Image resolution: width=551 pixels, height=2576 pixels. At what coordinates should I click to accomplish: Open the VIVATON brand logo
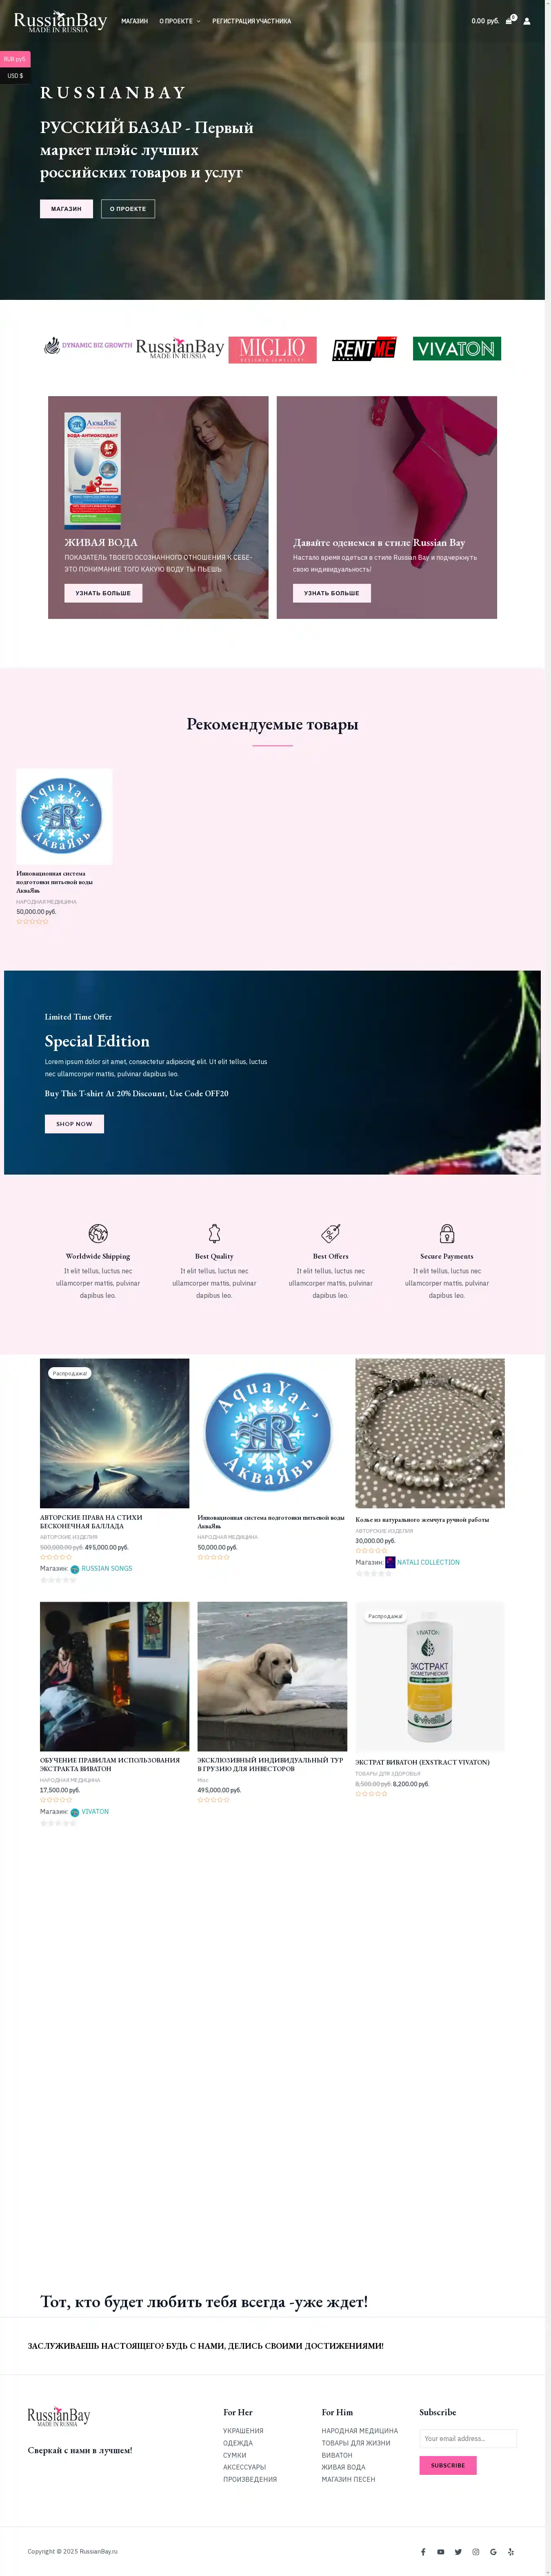point(457,348)
